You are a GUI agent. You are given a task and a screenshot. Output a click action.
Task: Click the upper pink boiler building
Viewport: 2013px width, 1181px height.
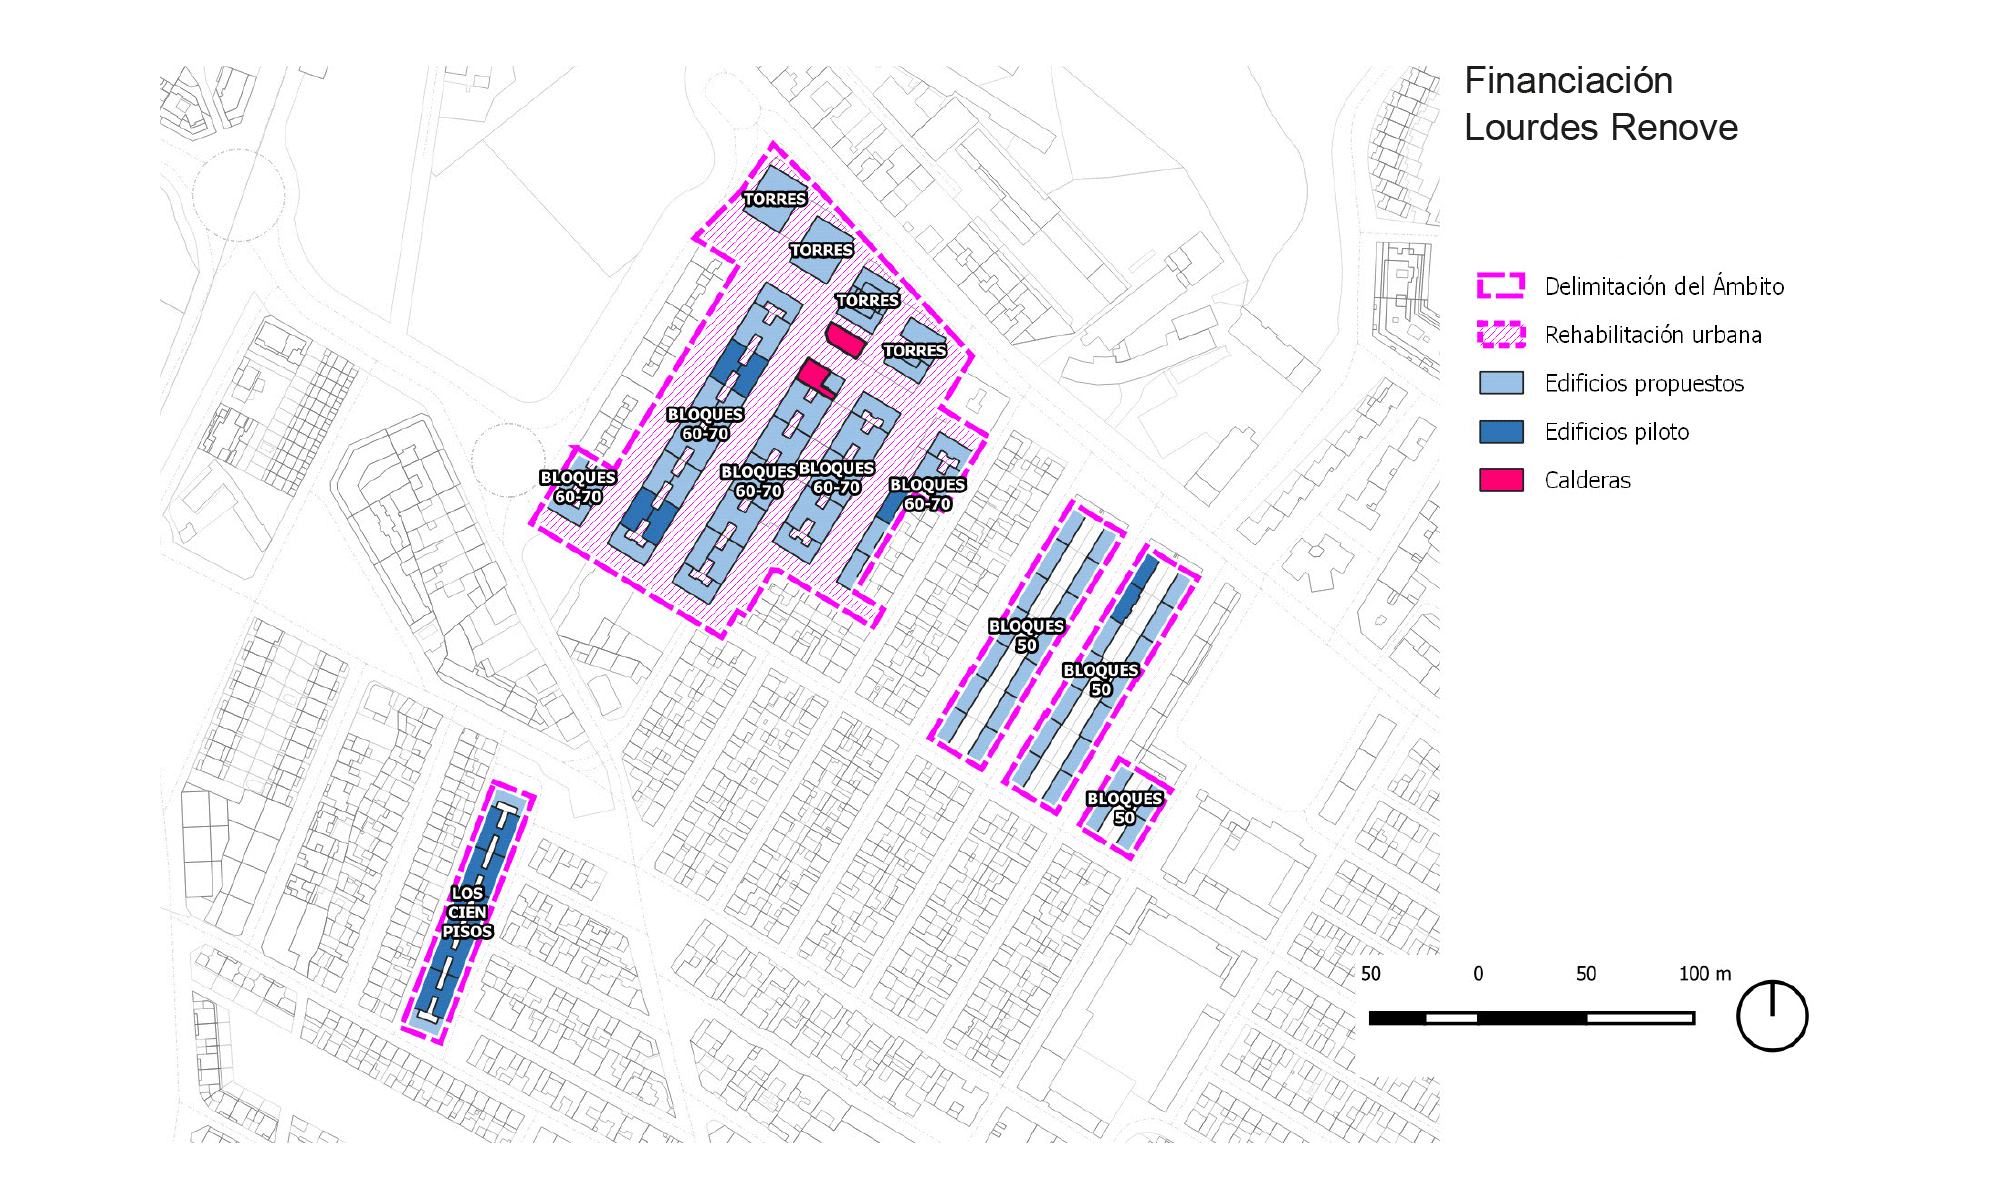coord(845,340)
